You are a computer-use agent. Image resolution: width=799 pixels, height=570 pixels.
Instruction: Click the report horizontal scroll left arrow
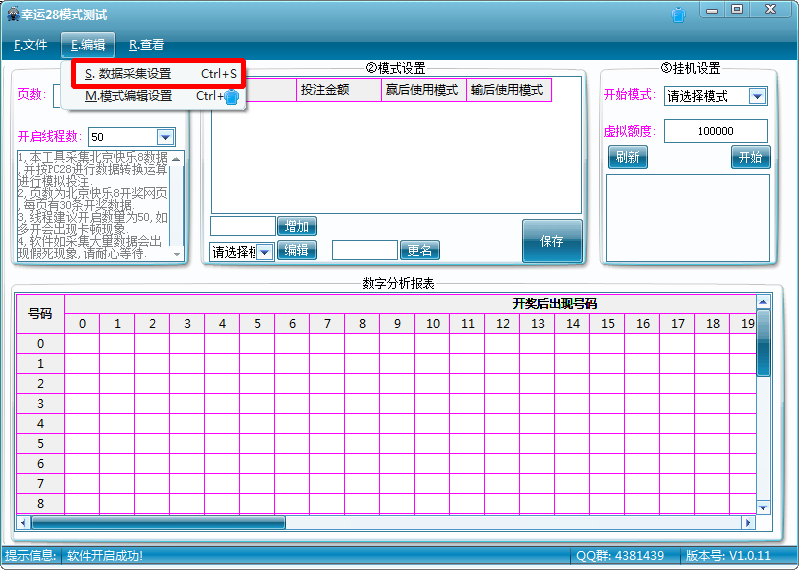click(x=23, y=523)
